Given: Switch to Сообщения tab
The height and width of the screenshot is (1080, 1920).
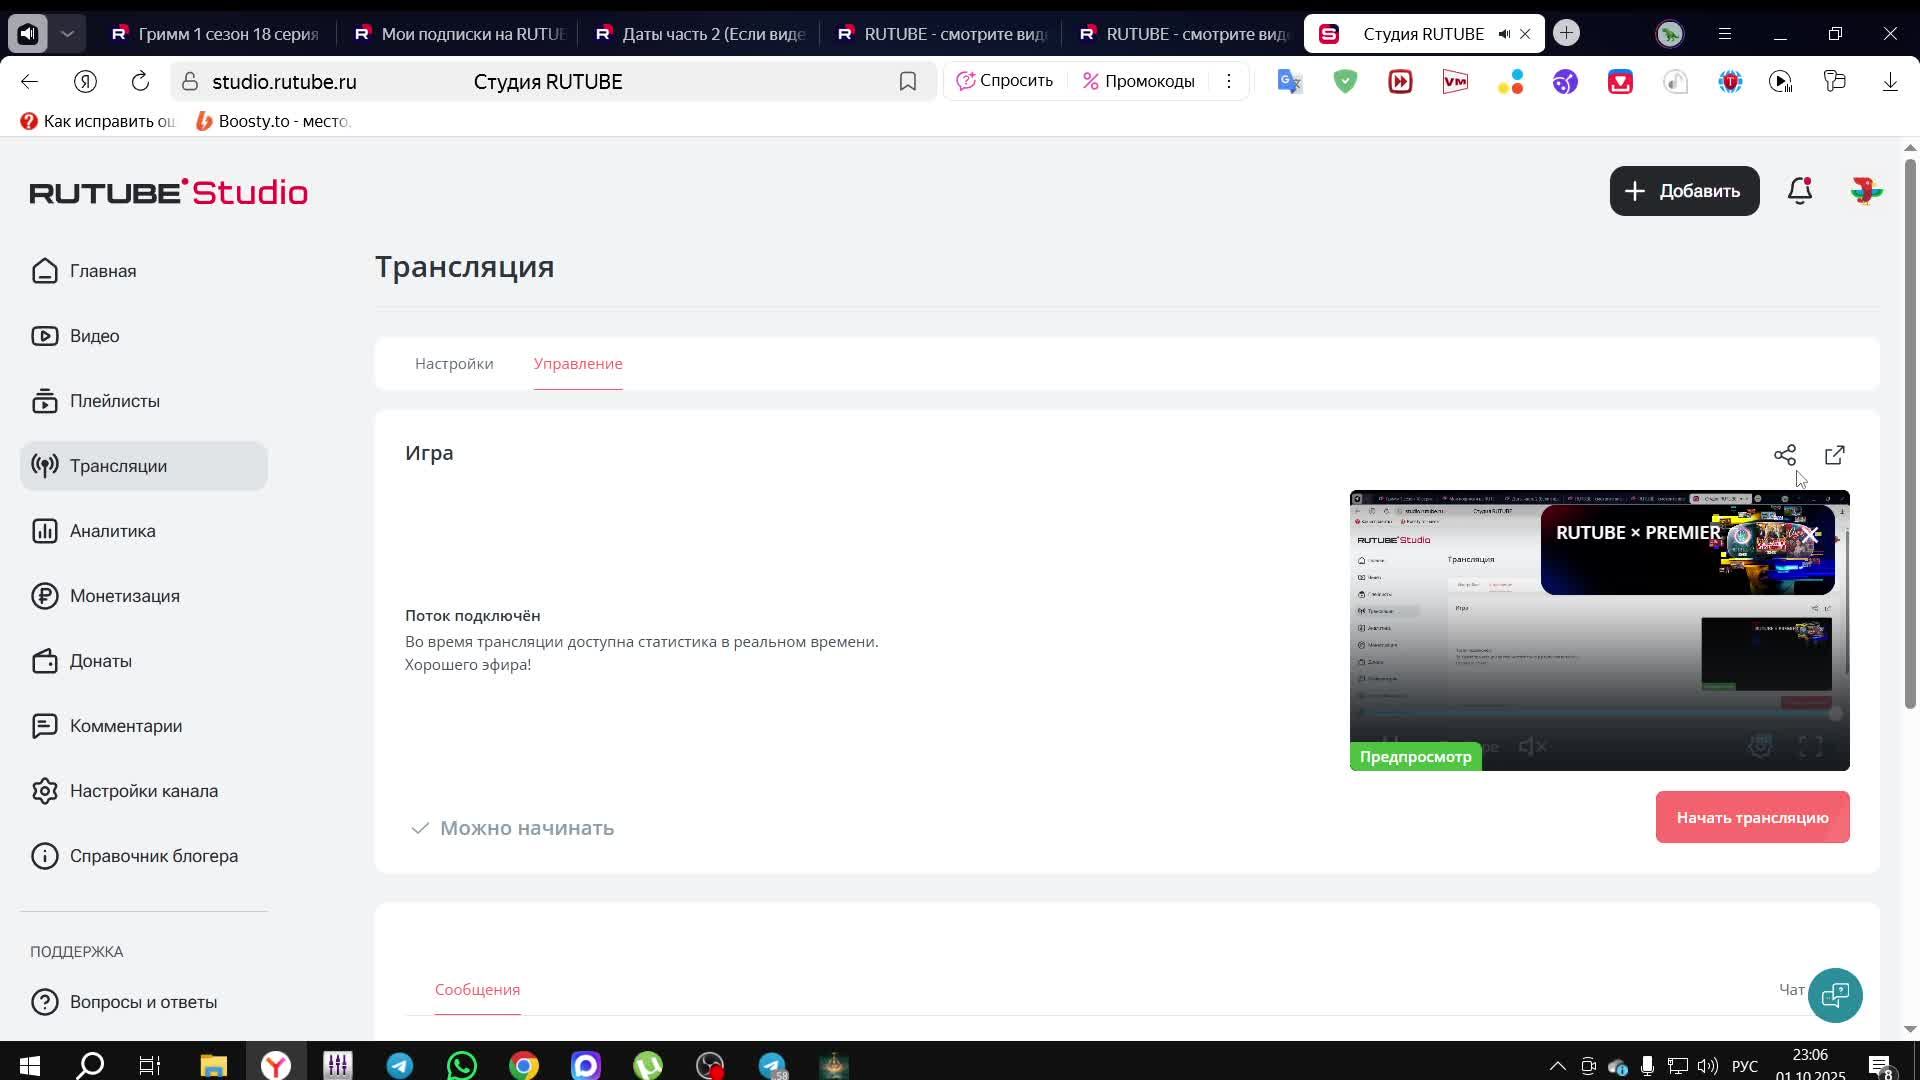Looking at the screenshot, I should click(477, 990).
